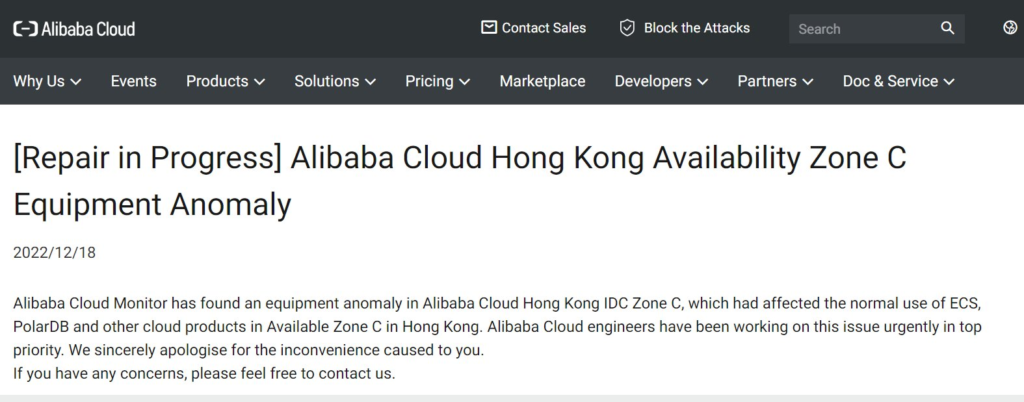This screenshot has width=1024, height=402.
Task: Click the Block the Attacks shield icon
Action: [x=627, y=28]
